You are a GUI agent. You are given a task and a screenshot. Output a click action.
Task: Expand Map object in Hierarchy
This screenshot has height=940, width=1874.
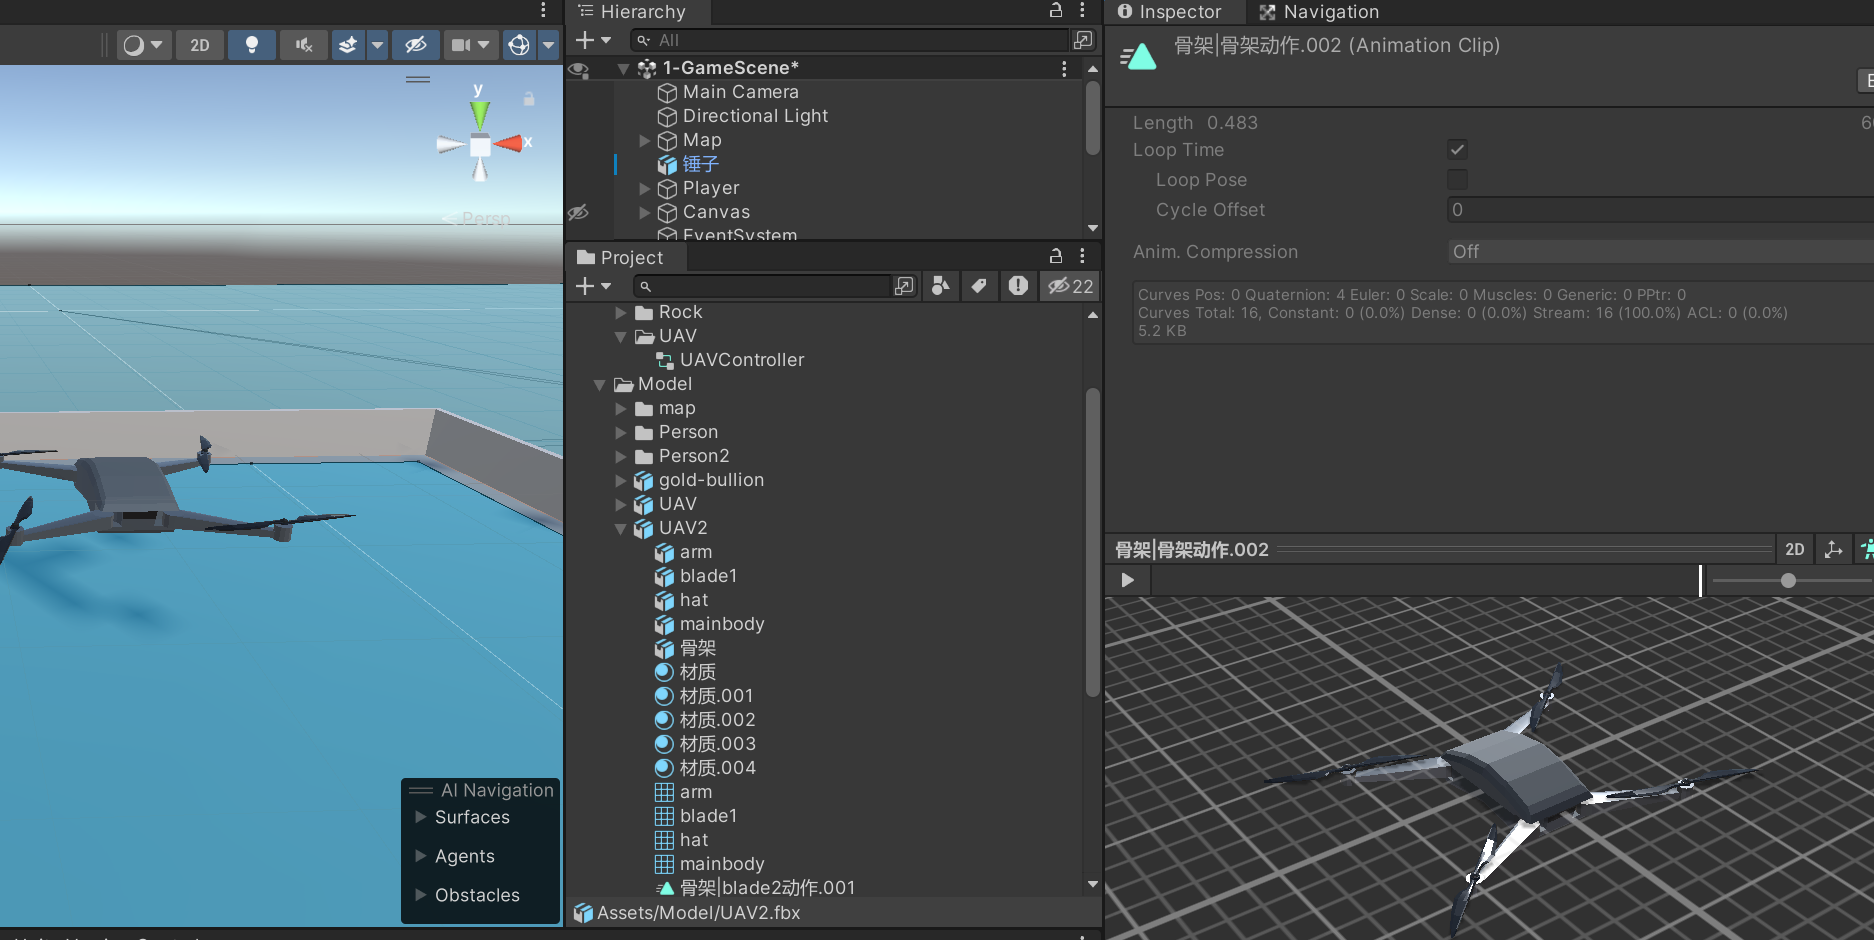coord(645,140)
